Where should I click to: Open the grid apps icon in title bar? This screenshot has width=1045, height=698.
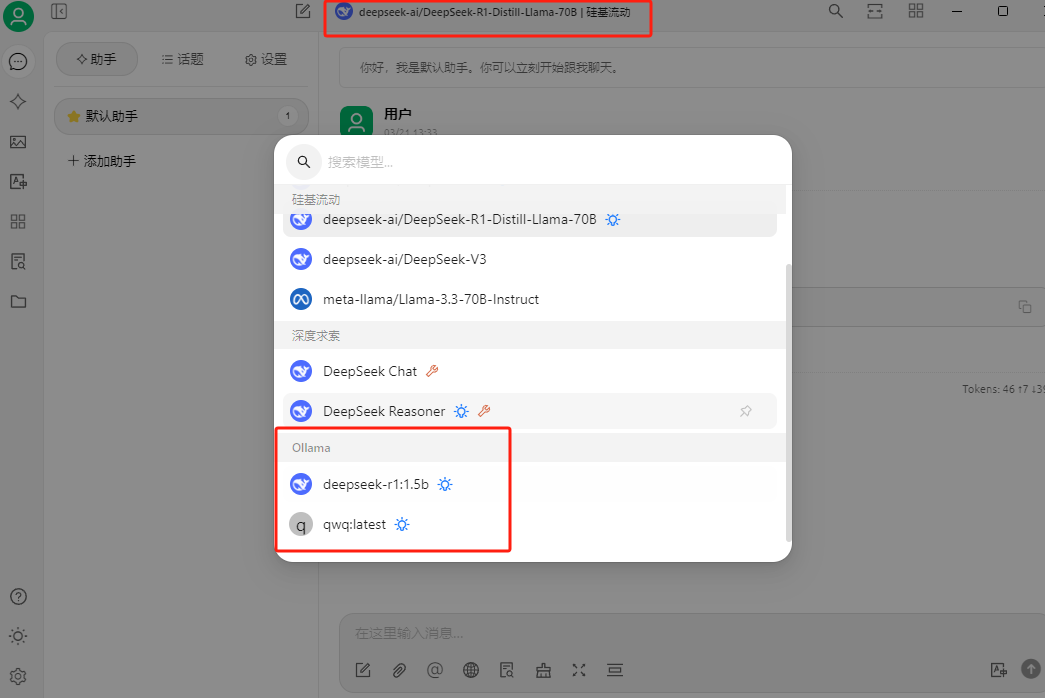coord(916,11)
